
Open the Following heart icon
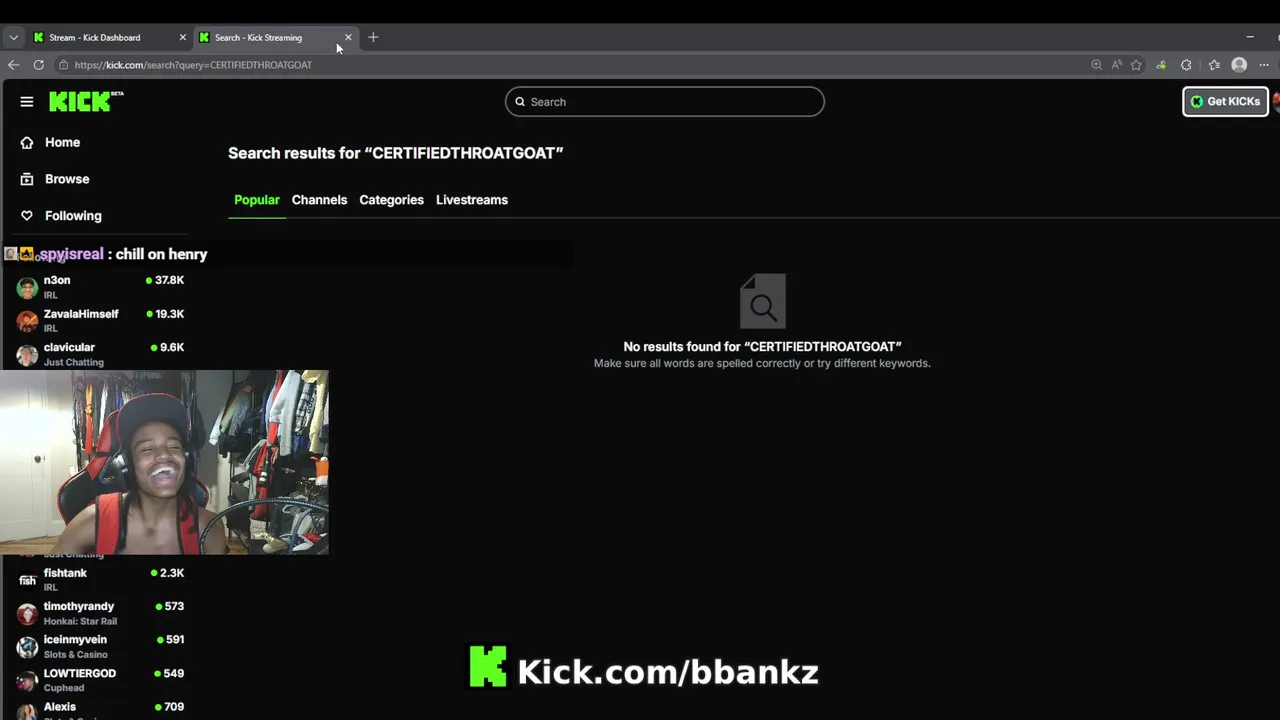point(27,216)
